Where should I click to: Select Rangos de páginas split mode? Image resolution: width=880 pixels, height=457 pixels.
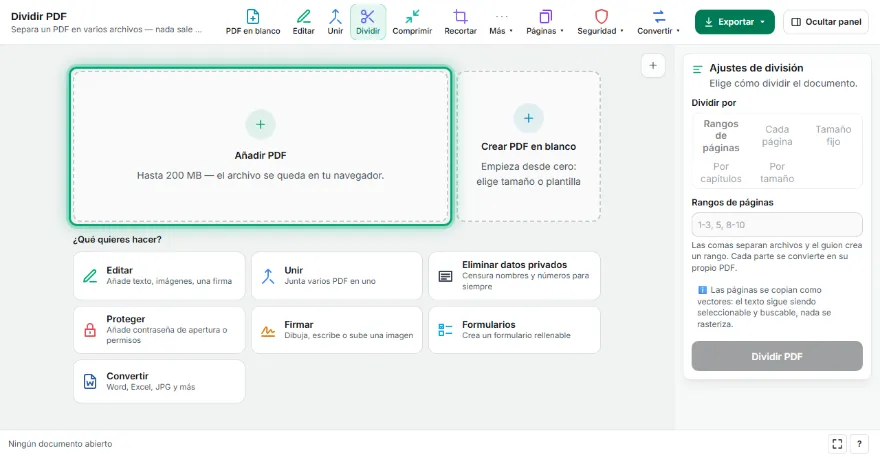[x=721, y=135]
